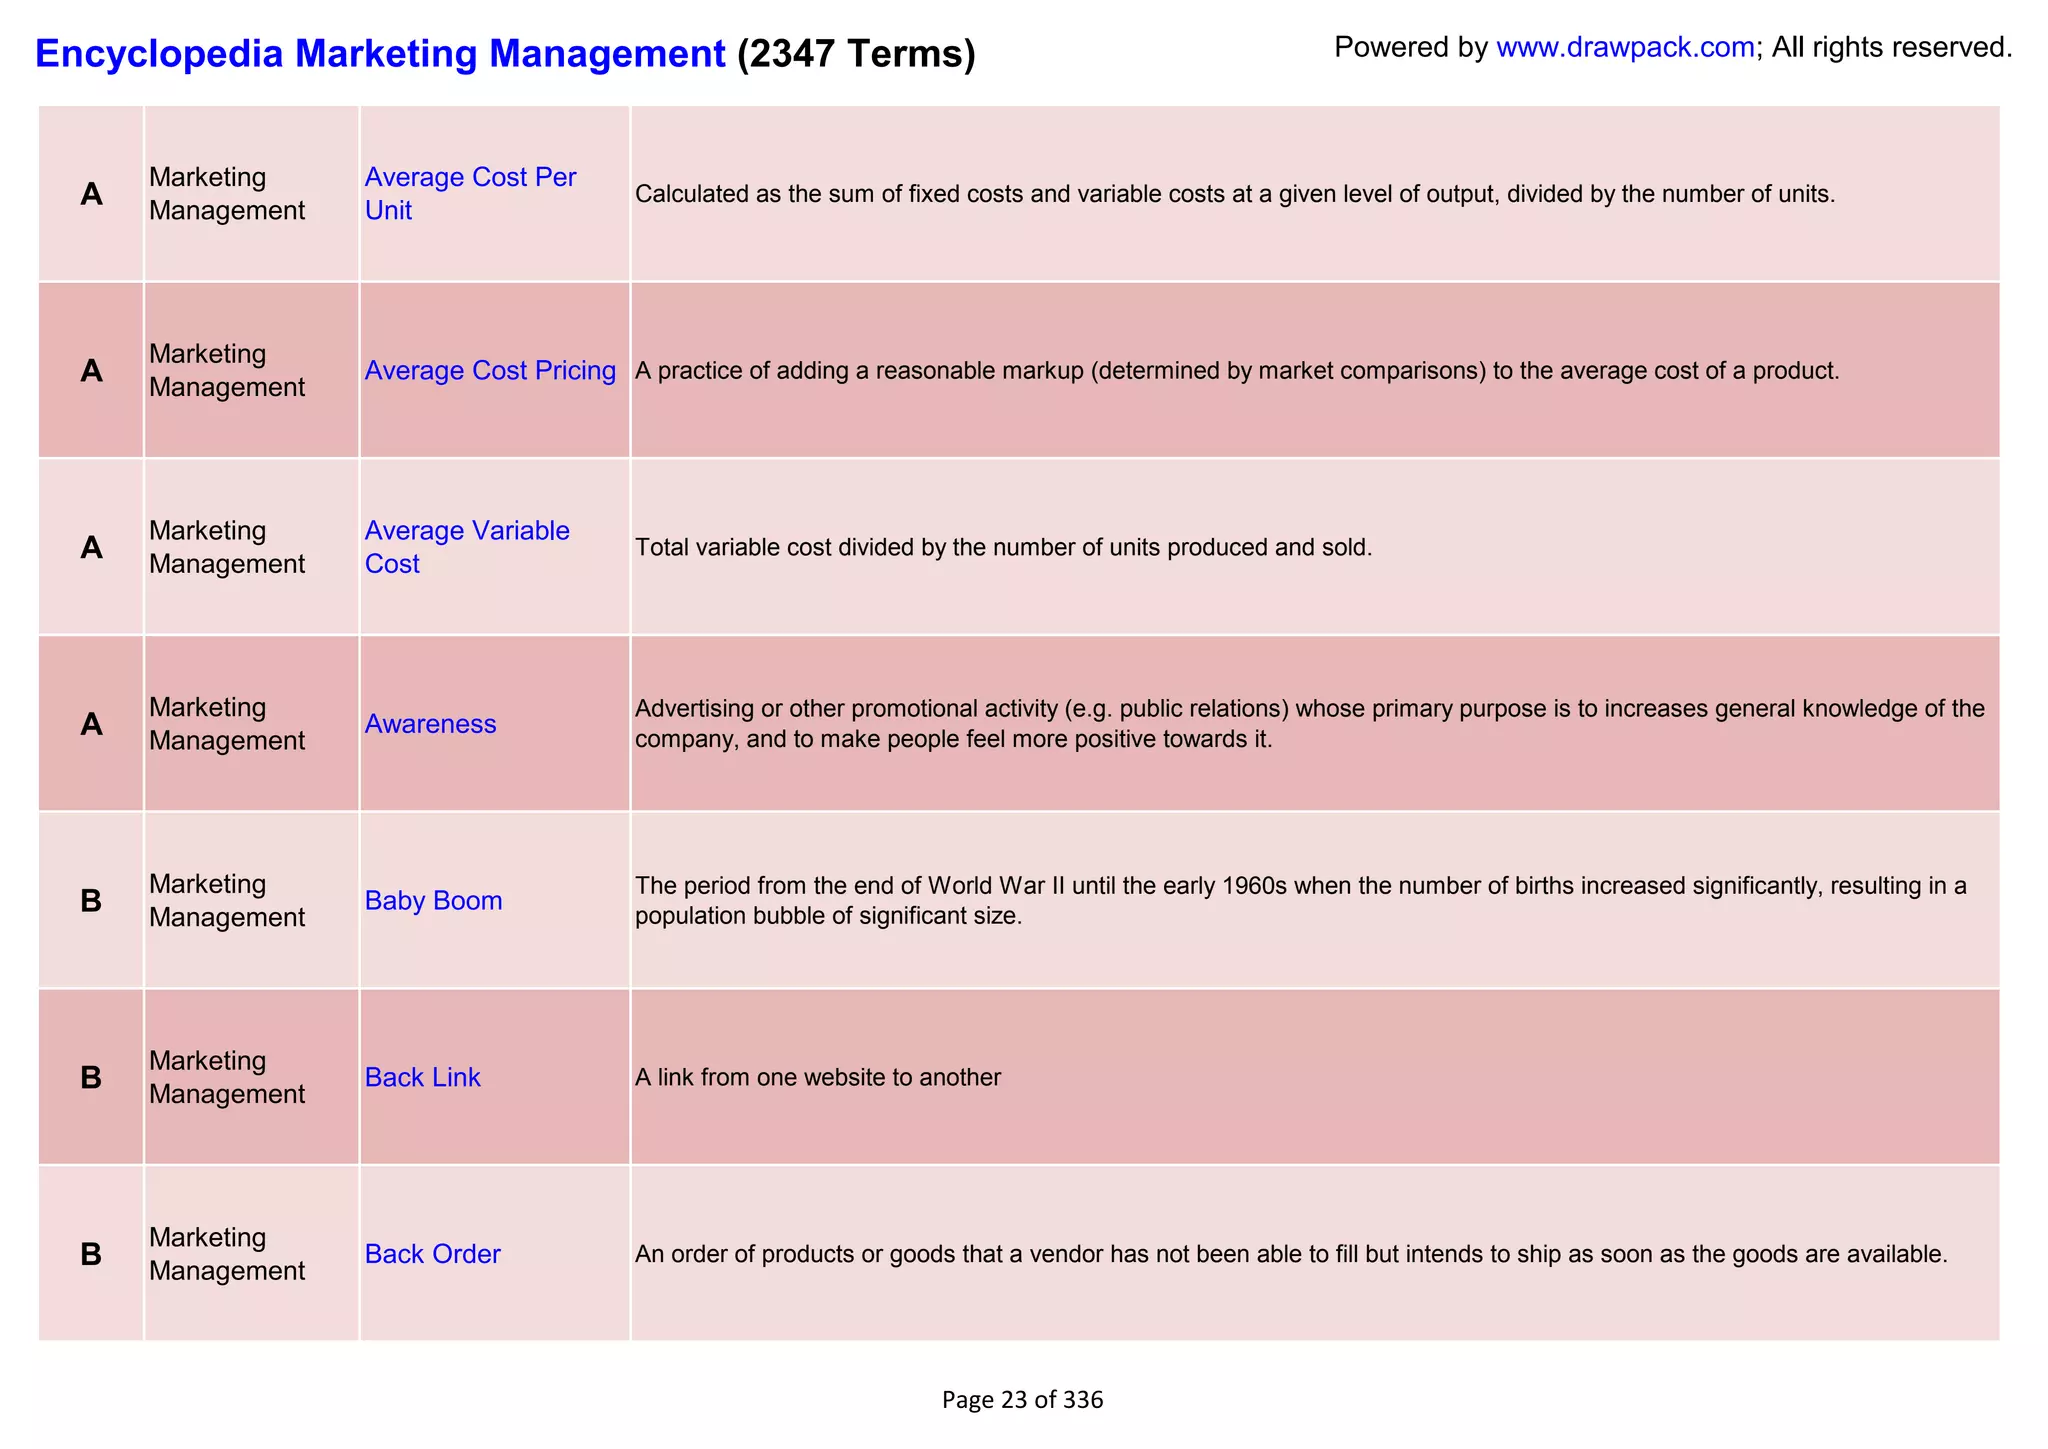Open the Average Variable Cost term

pos(467,547)
